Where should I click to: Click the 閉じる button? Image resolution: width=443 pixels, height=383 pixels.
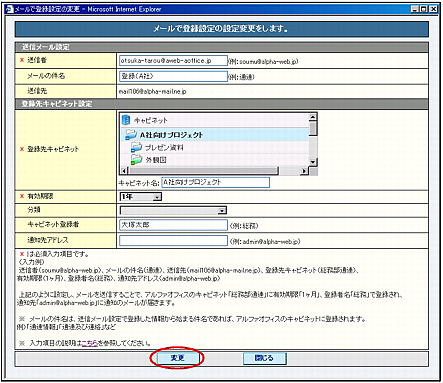(265, 358)
